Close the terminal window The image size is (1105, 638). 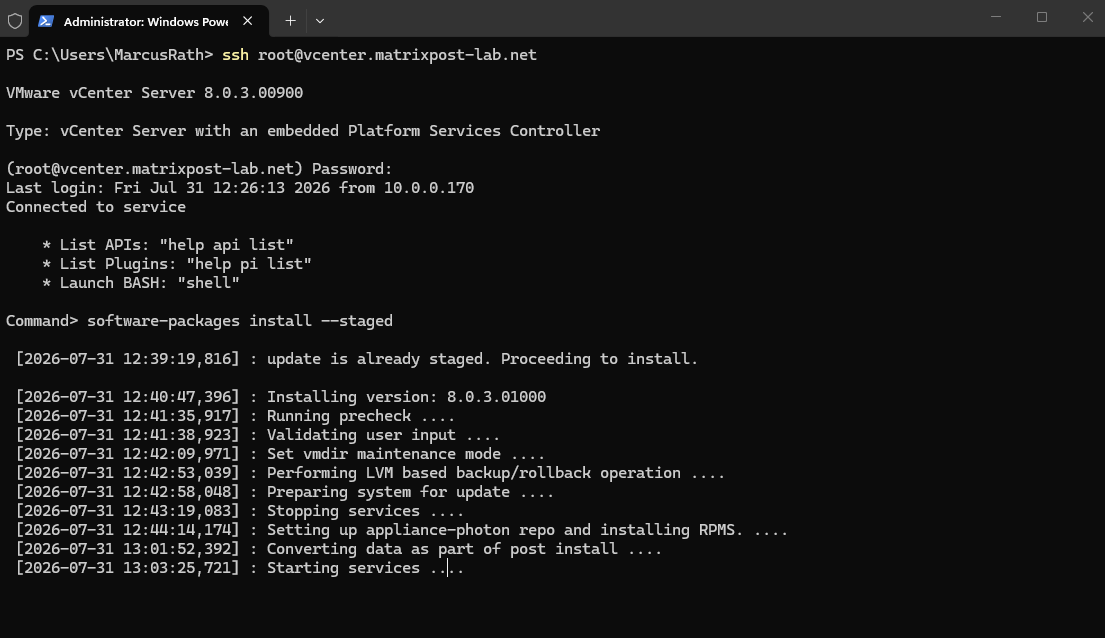[x=1087, y=17]
